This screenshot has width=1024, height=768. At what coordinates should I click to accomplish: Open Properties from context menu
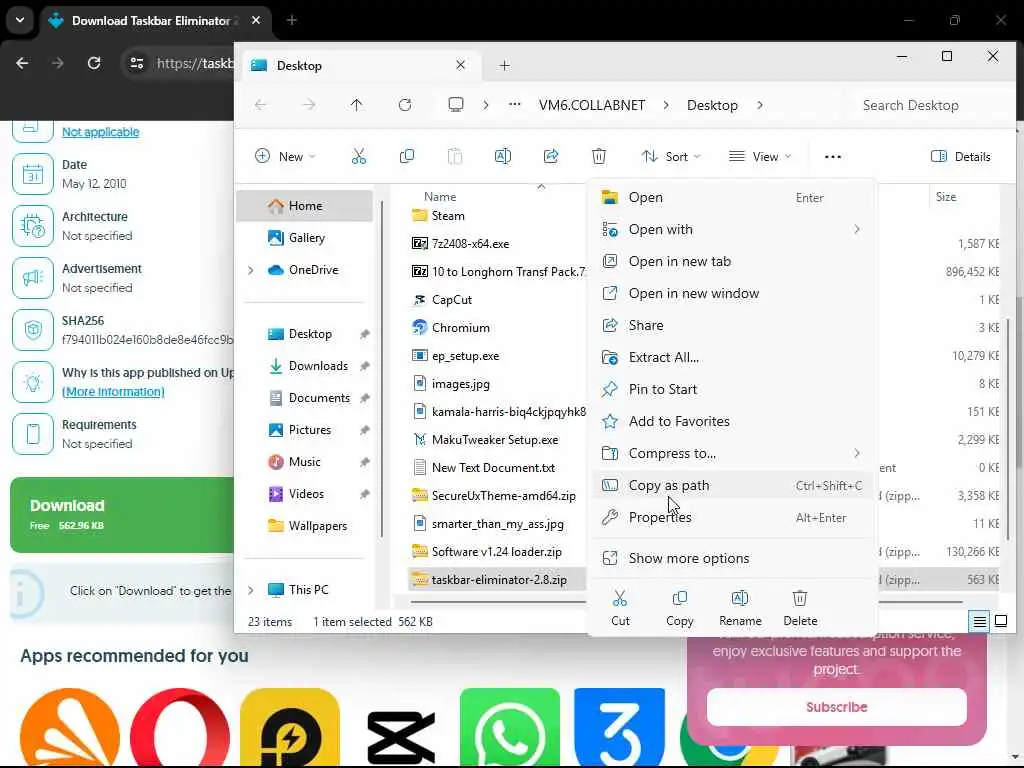click(x=733, y=517)
